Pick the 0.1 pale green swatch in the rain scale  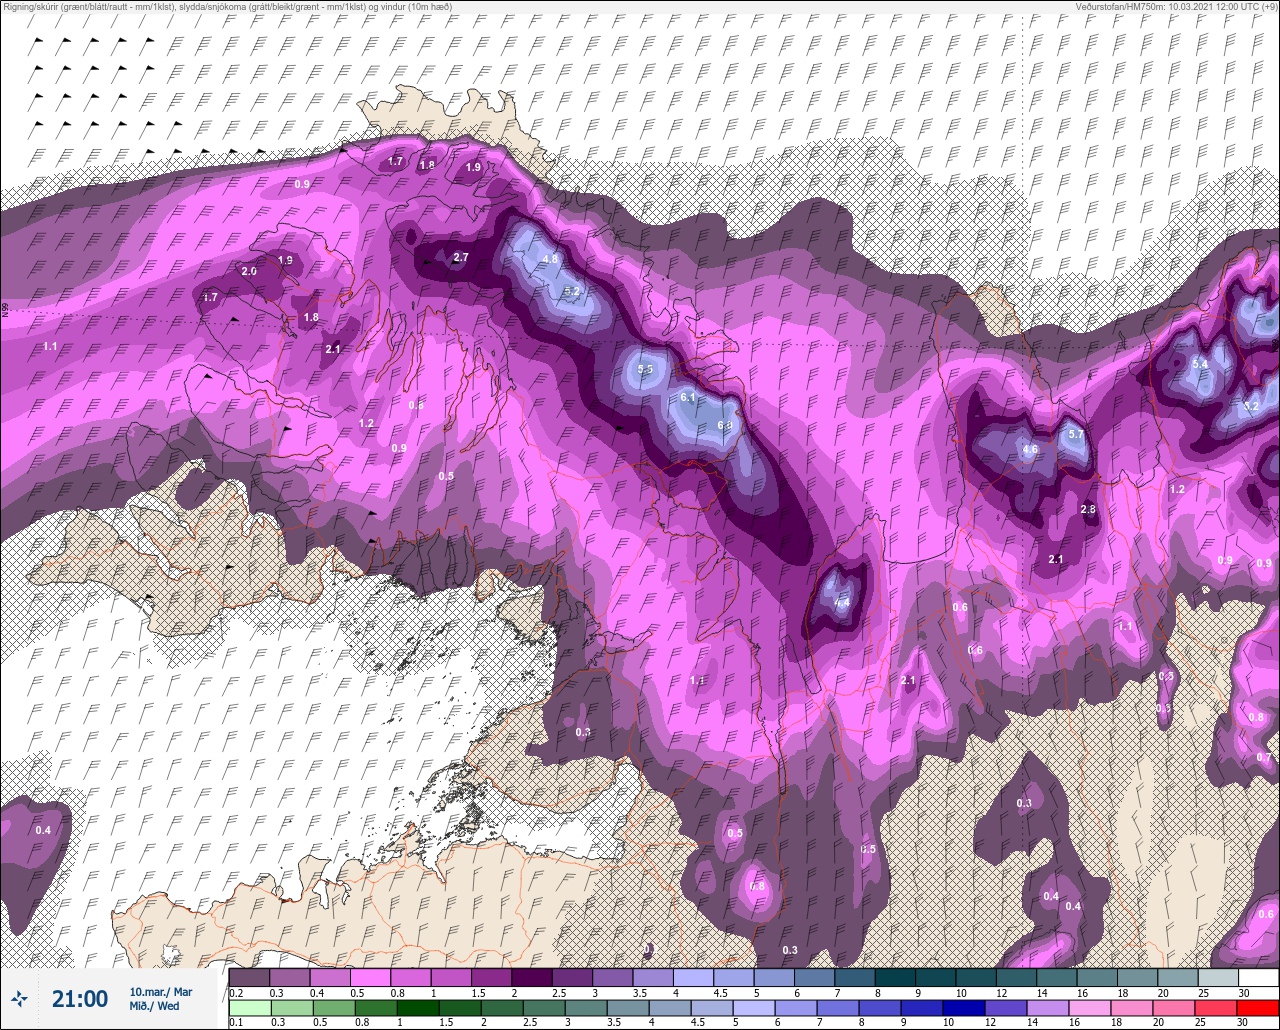click(249, 1008)
